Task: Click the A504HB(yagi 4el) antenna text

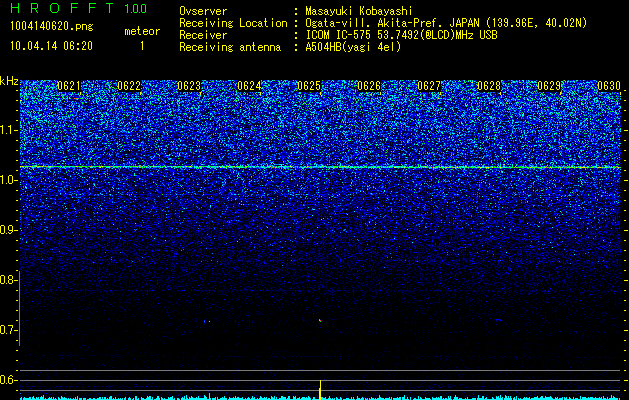Action: 353,47
